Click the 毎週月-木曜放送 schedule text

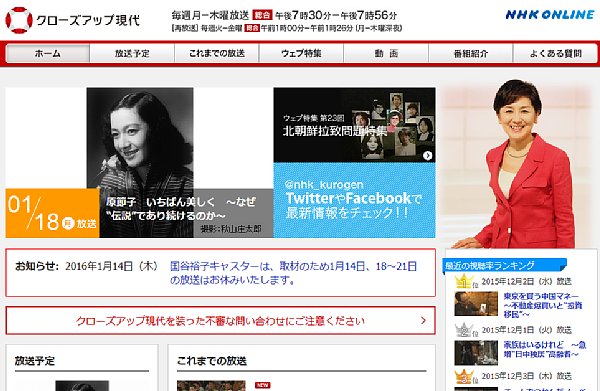pos(210,15)
